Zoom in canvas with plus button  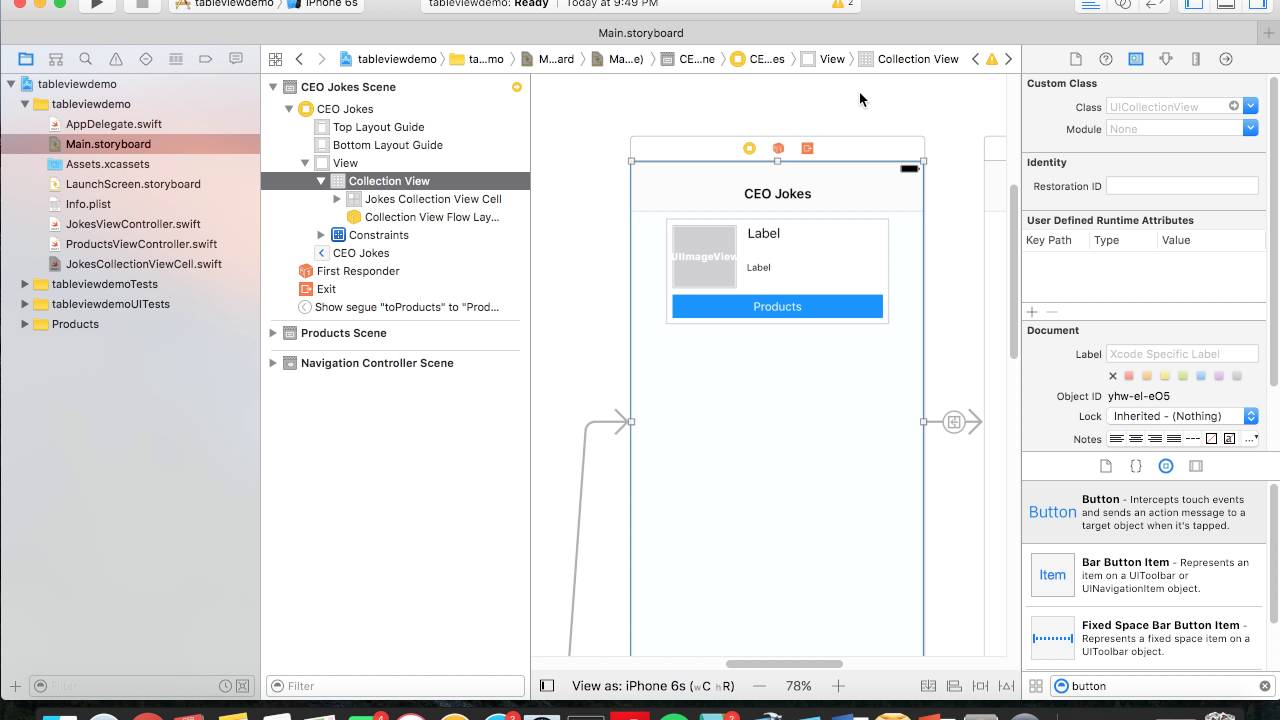pyautogui.click(x=838, y=686)
